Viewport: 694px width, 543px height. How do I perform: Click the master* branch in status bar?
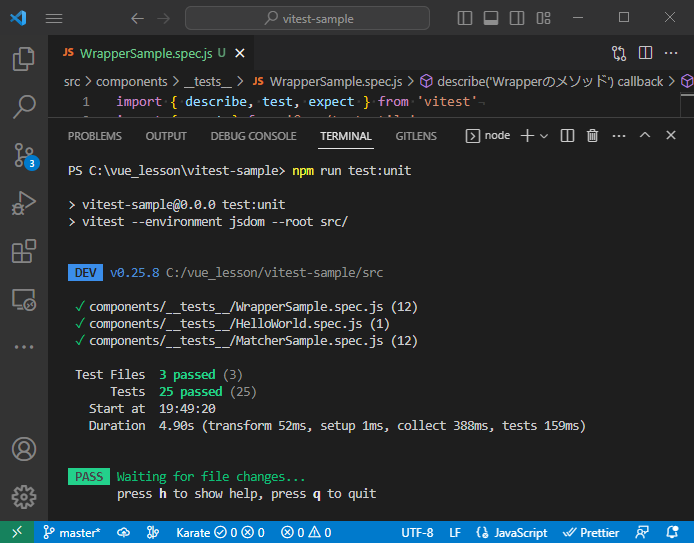(72, 532)
